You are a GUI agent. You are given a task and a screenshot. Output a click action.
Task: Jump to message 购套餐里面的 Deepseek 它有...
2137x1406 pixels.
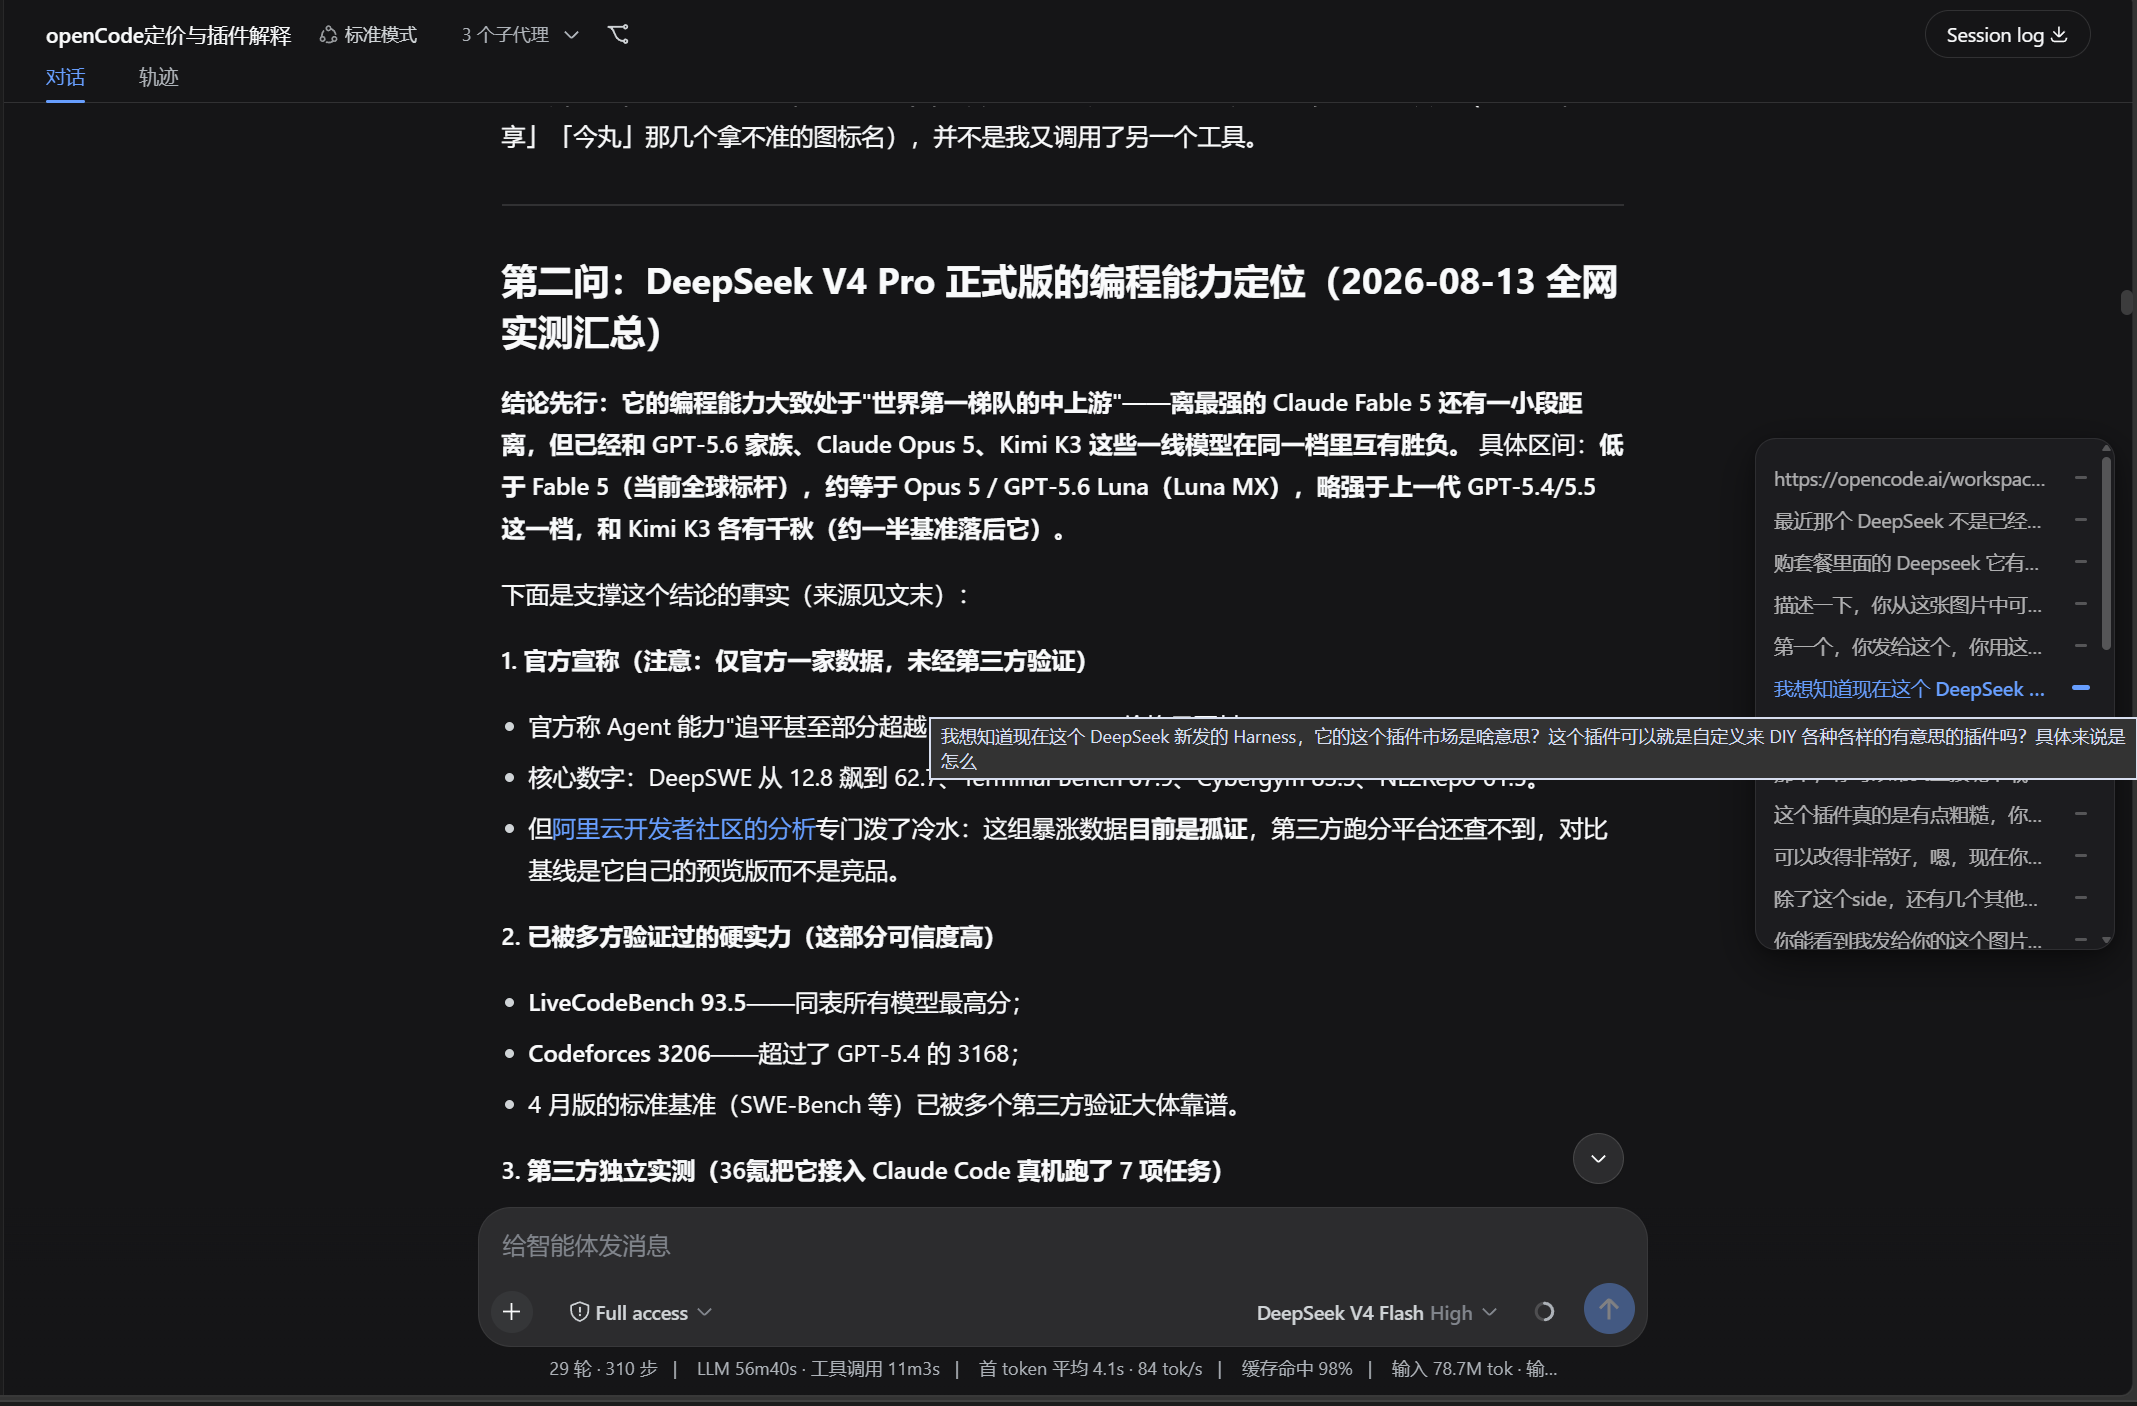[x=1906, y=563]
